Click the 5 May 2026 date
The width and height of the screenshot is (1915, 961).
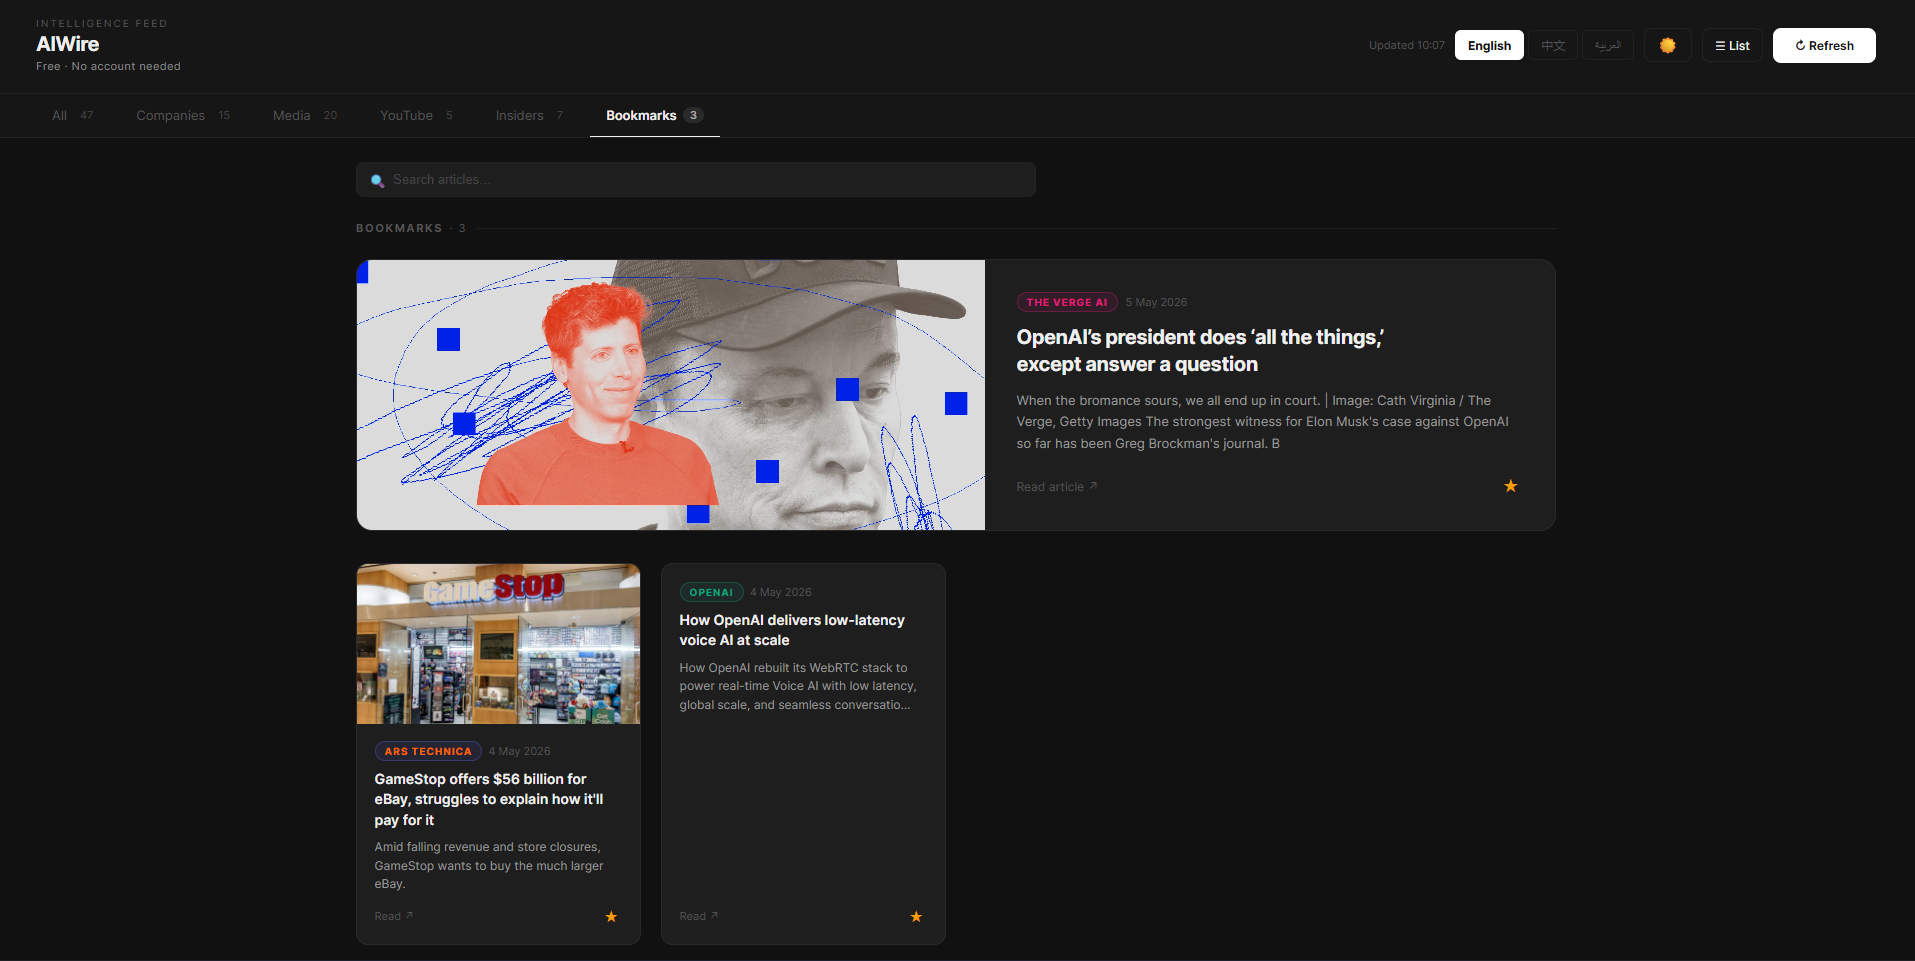1156,302
